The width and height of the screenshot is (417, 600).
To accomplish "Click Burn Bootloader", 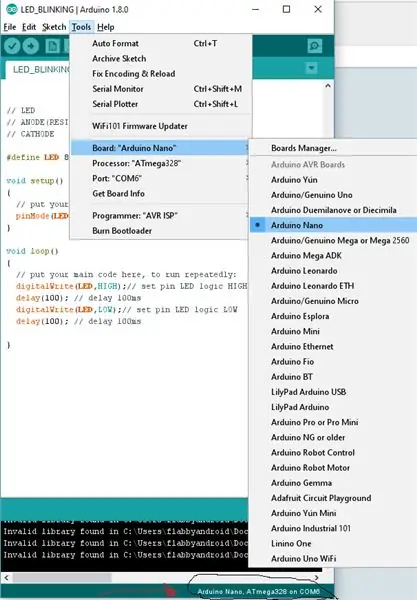I will tap(161, 231).
